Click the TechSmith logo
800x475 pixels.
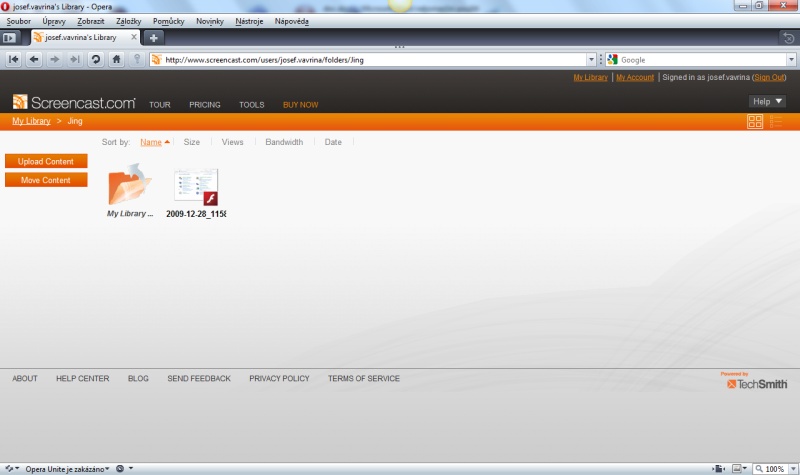(757, 382)
